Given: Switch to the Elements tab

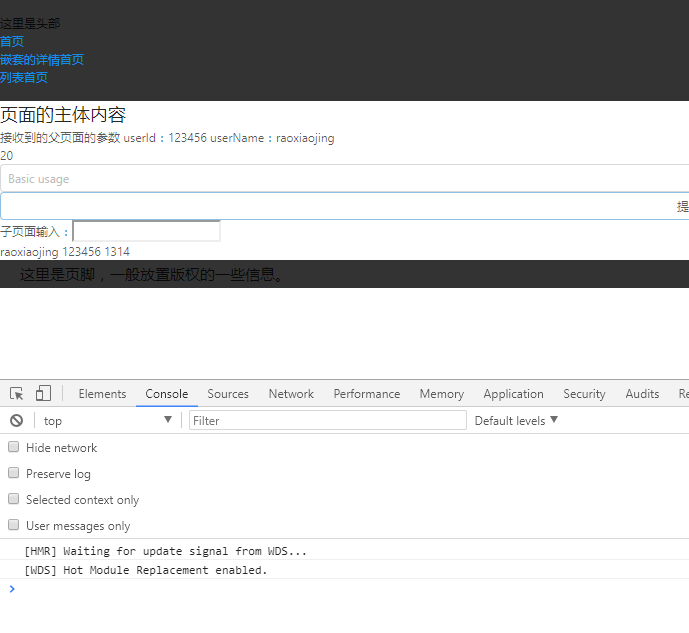Looking at the screenshot, I should click(102, 394).
